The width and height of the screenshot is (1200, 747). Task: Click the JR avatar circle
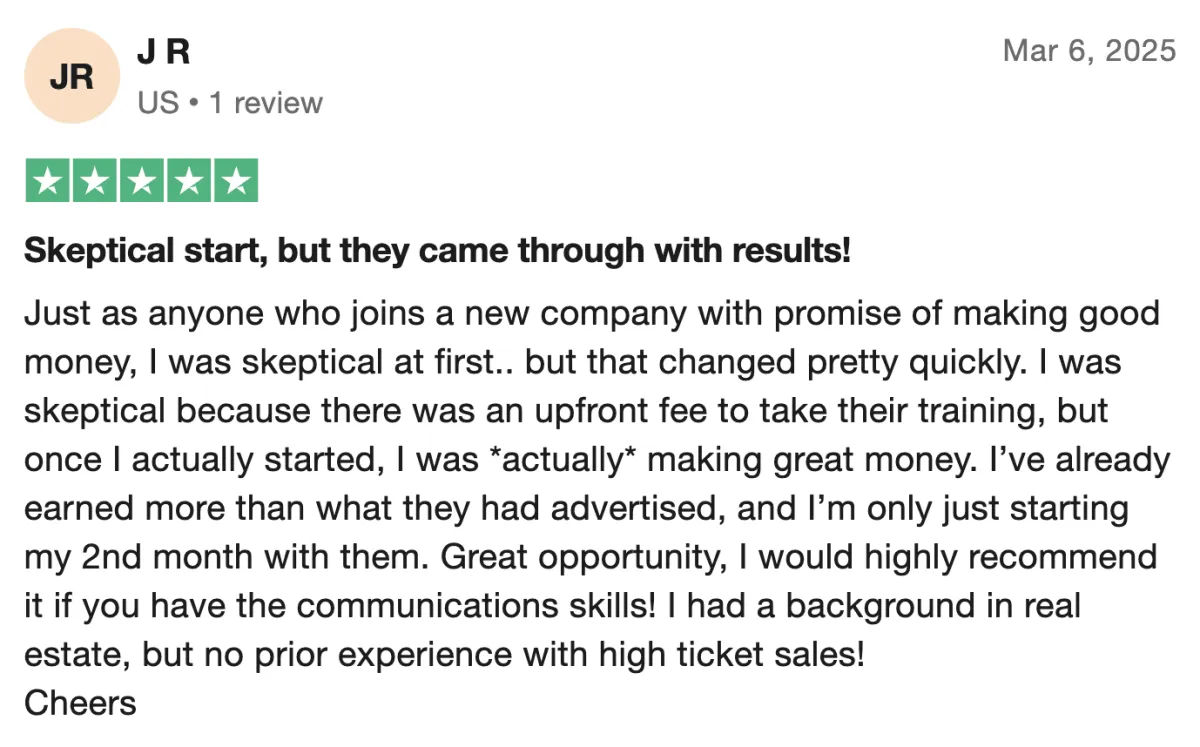tap(71, 76)
